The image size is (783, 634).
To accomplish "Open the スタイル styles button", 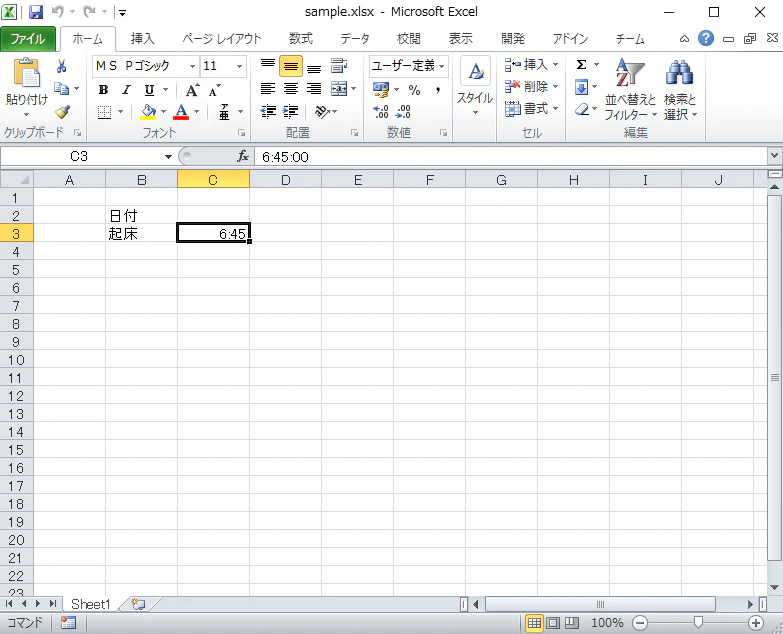I will point(475,87).
